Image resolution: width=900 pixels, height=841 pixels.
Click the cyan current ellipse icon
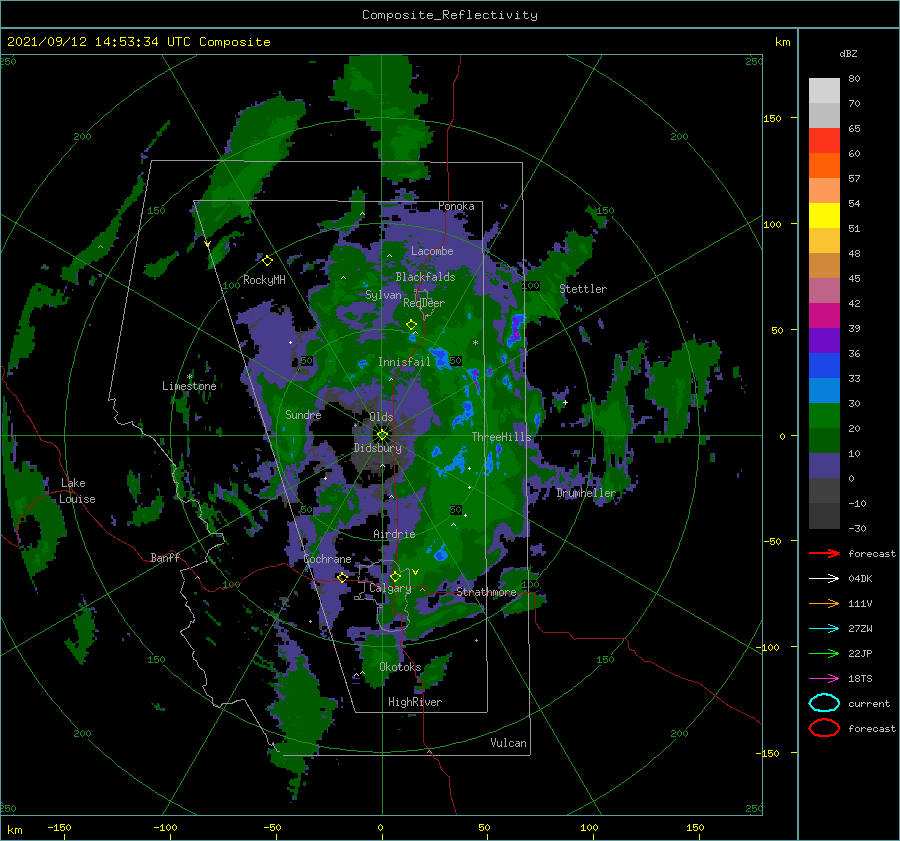(824, 703)
